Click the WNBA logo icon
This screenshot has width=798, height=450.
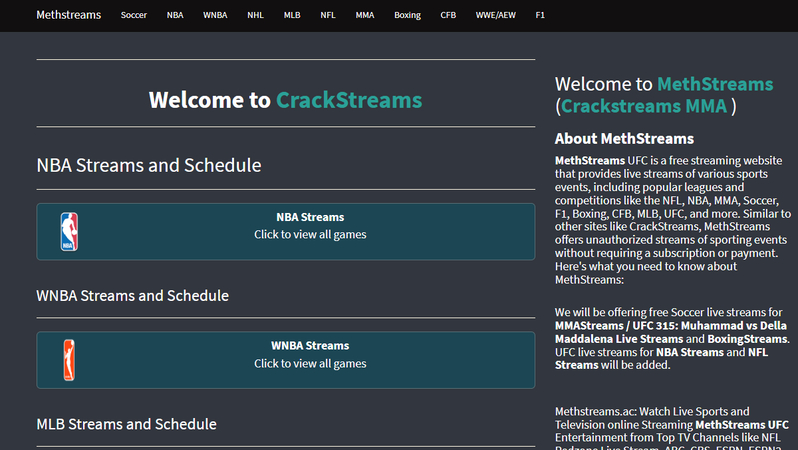[69, 360]
